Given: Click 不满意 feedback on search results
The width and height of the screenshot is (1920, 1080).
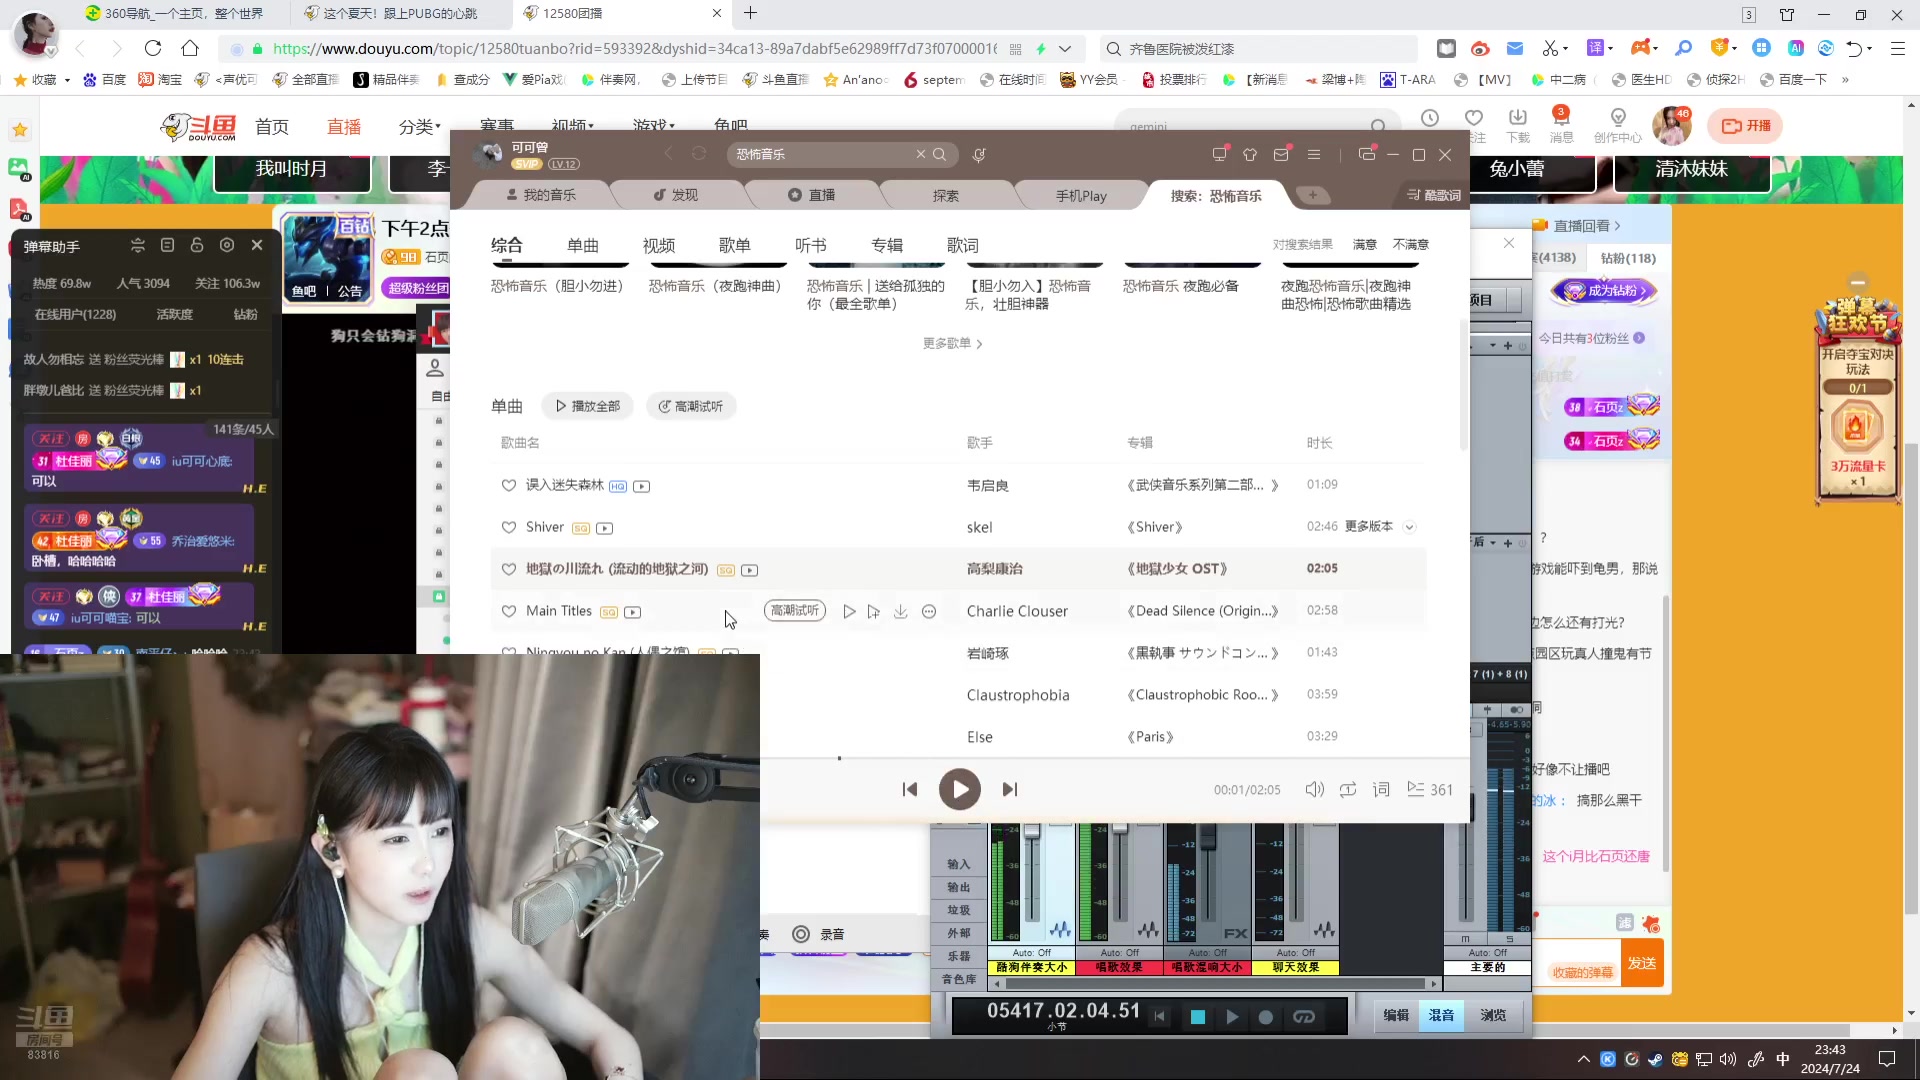Looking at the screenshot, I should 1411,244.
